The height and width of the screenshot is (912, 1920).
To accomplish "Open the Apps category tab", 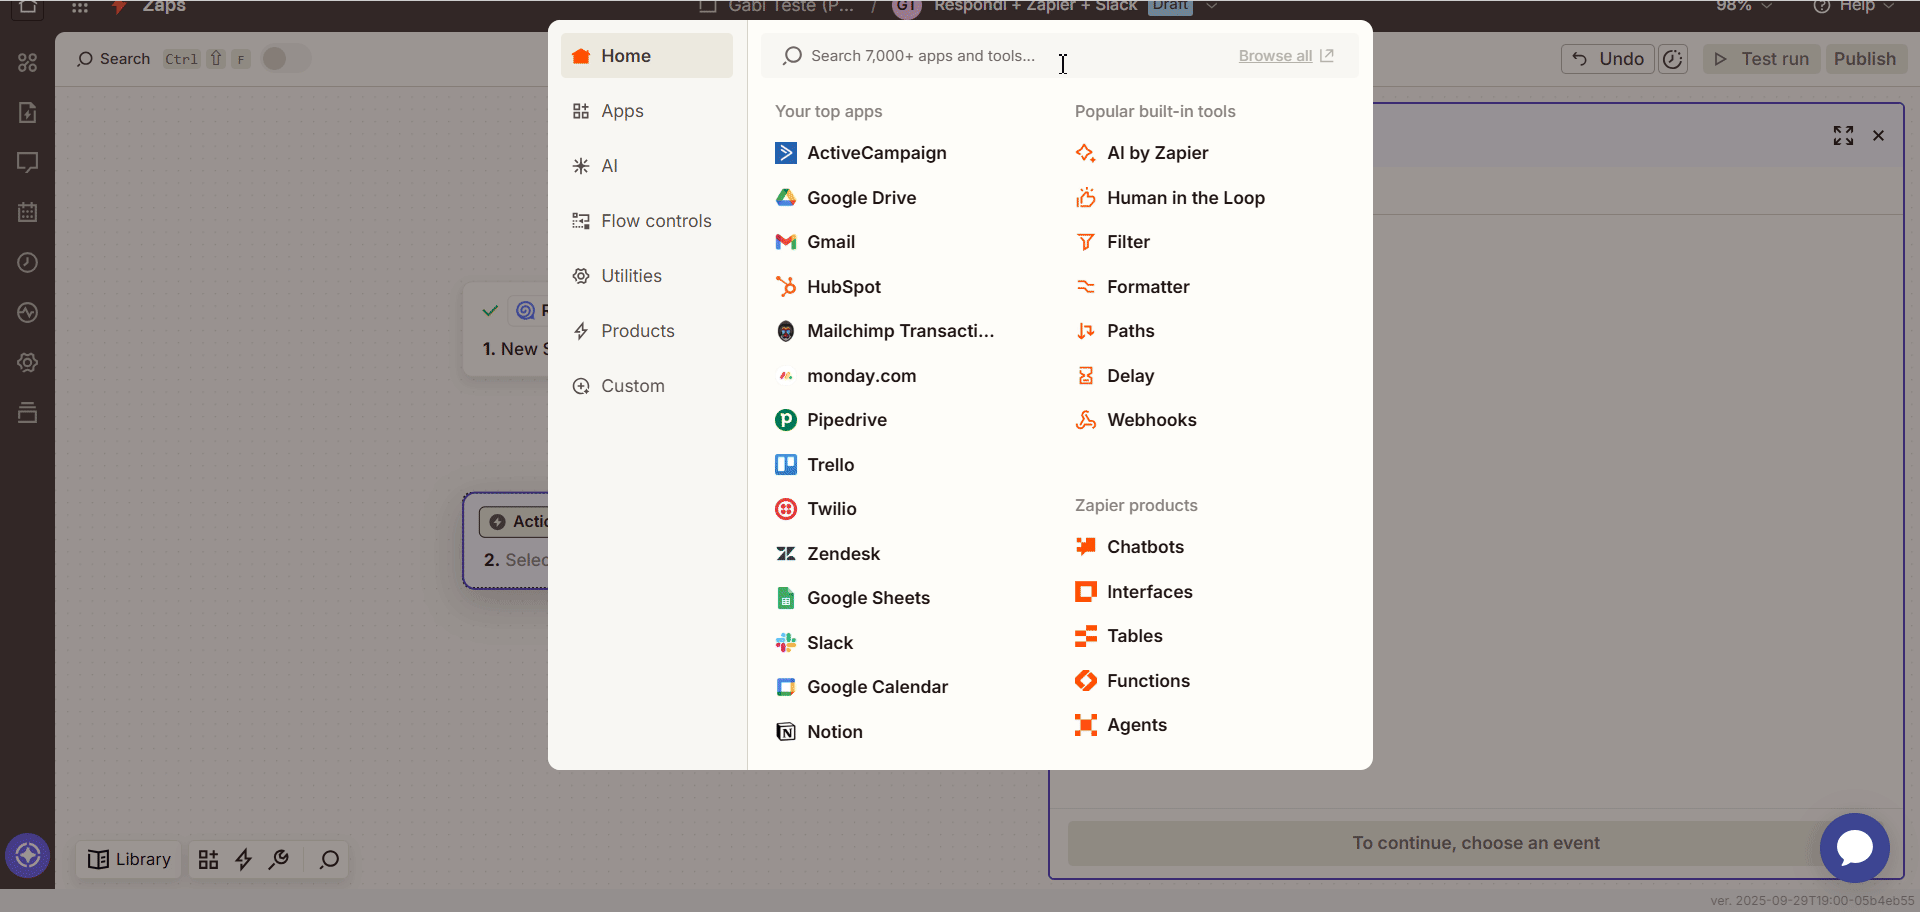I will (647, 111).
